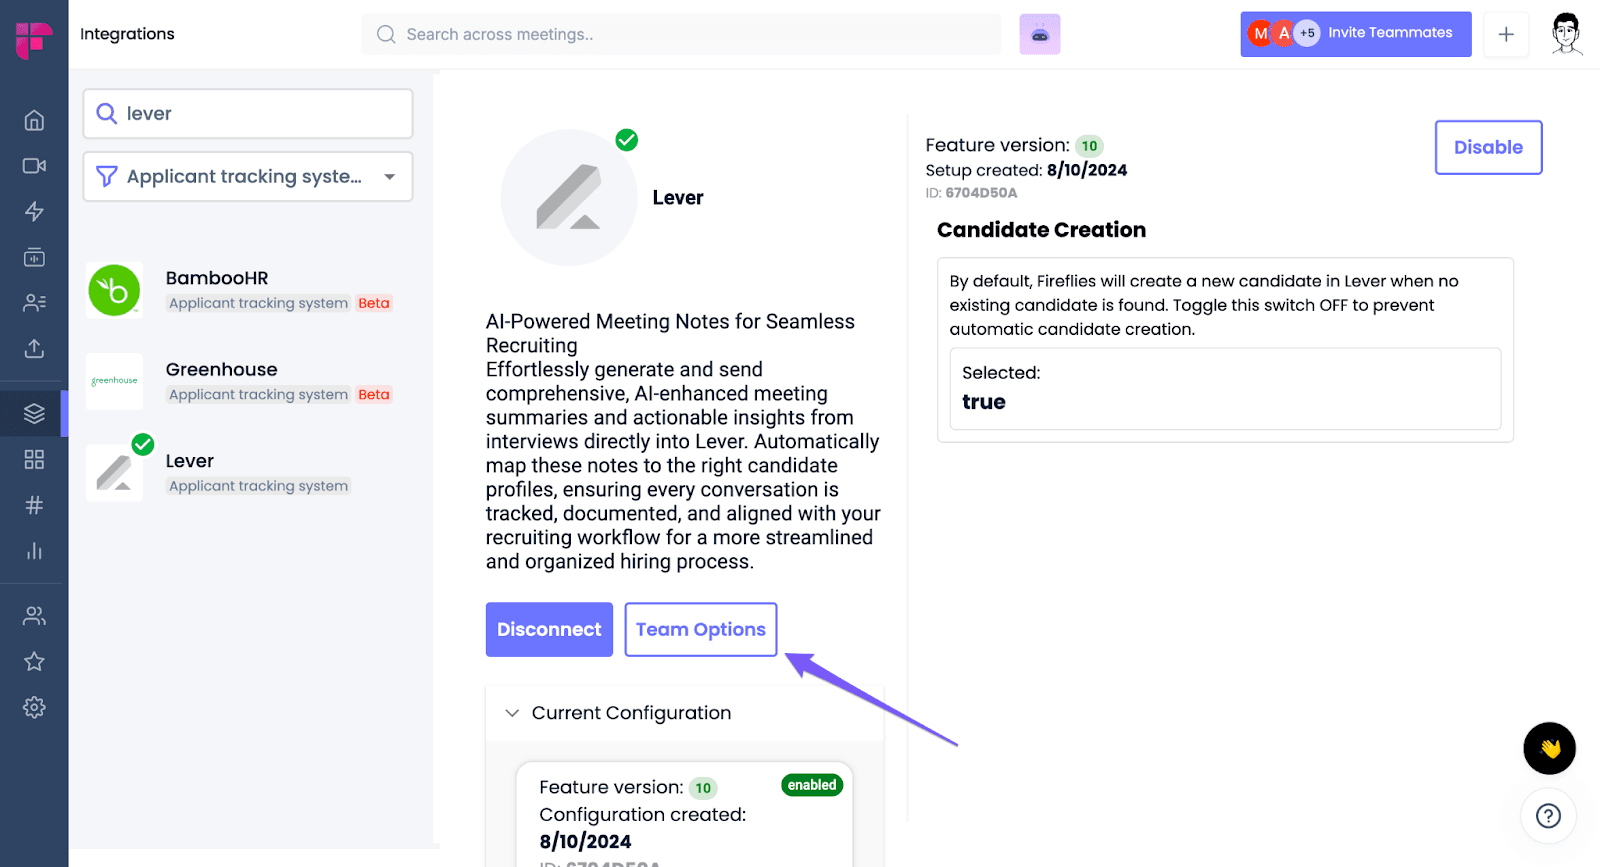Click the Integrations page title
Screen dimensions: 1600x867
coord(127,34)
